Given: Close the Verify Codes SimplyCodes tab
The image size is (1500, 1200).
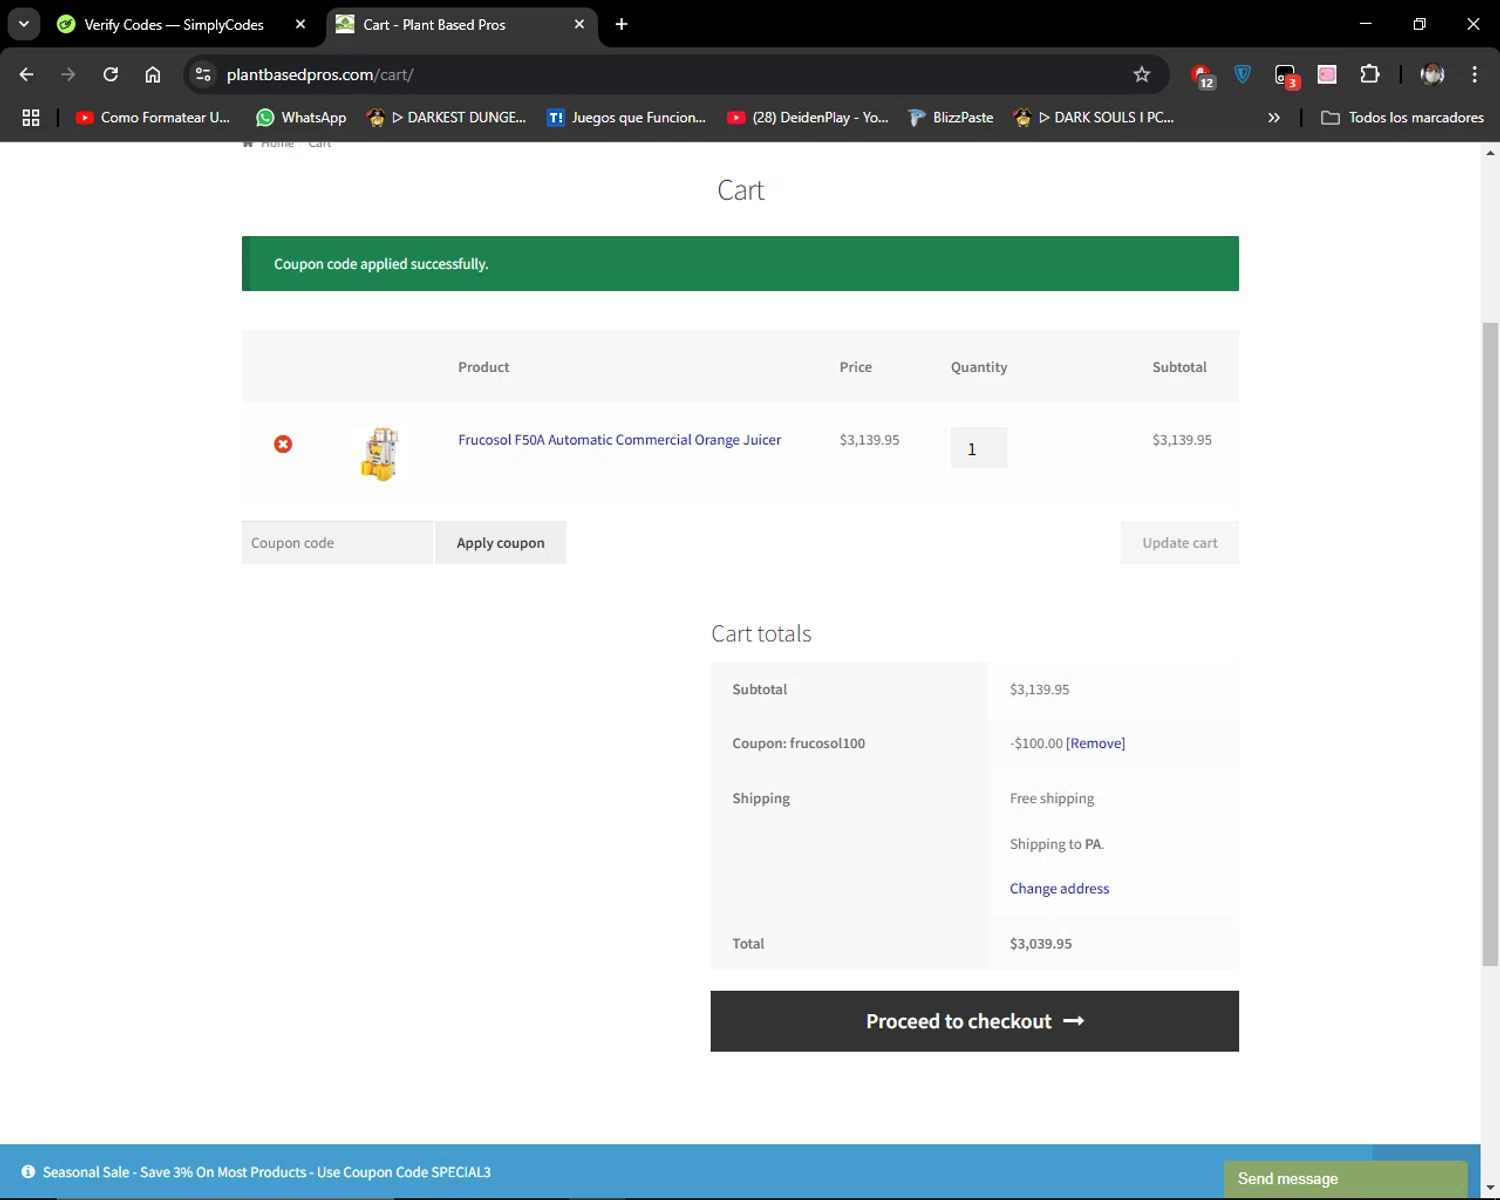Looking at the screenshot, I should pyautogui.click(x=300, y=24).
